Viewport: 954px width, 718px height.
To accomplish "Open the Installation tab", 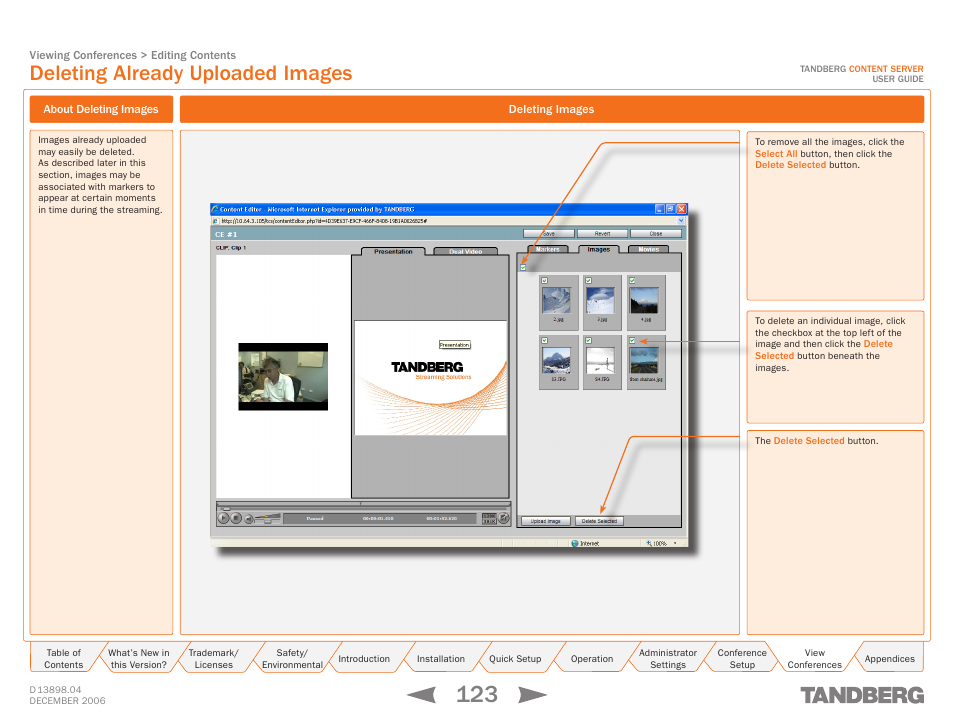I will (440, 658).
